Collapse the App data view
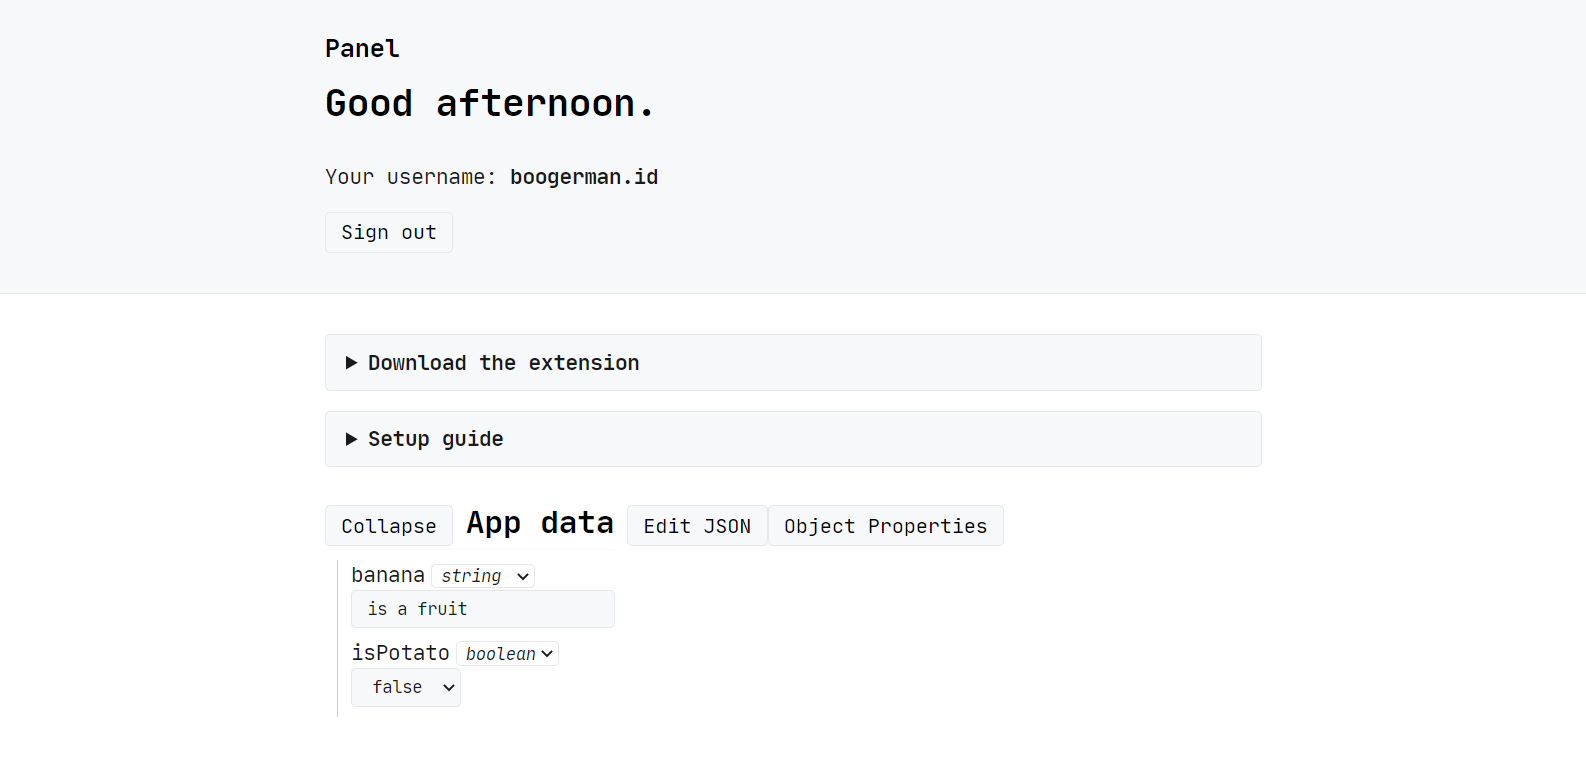 [388, 525]
